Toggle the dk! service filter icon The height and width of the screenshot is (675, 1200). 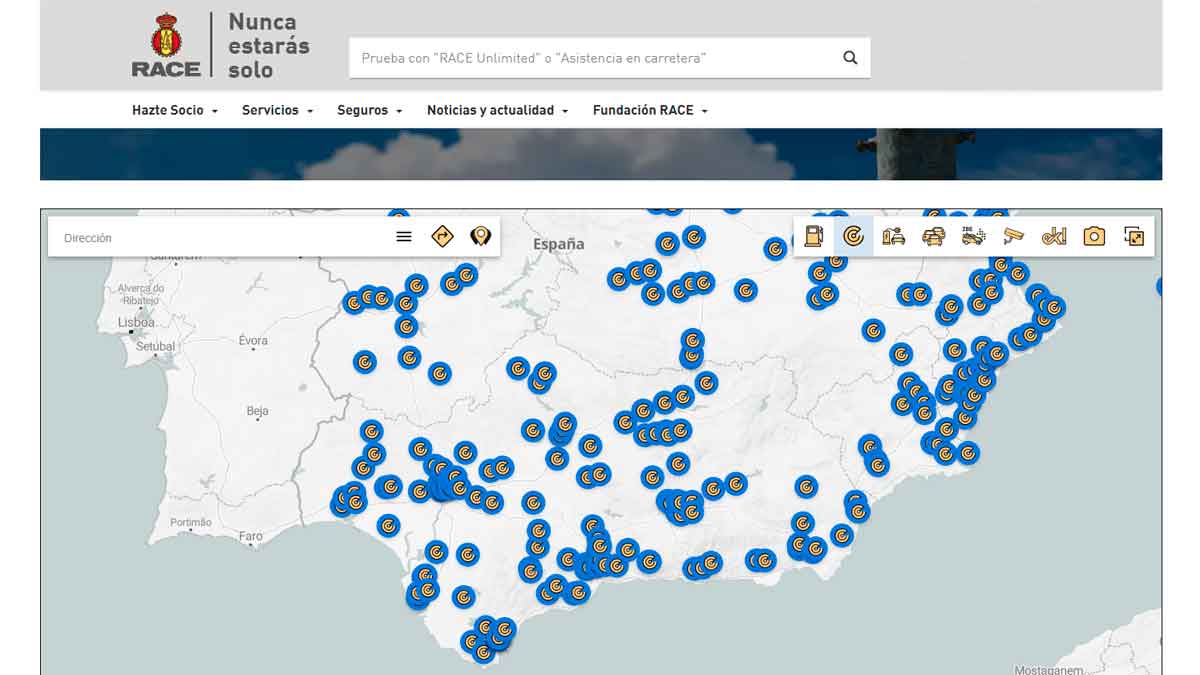(1051, 236)
